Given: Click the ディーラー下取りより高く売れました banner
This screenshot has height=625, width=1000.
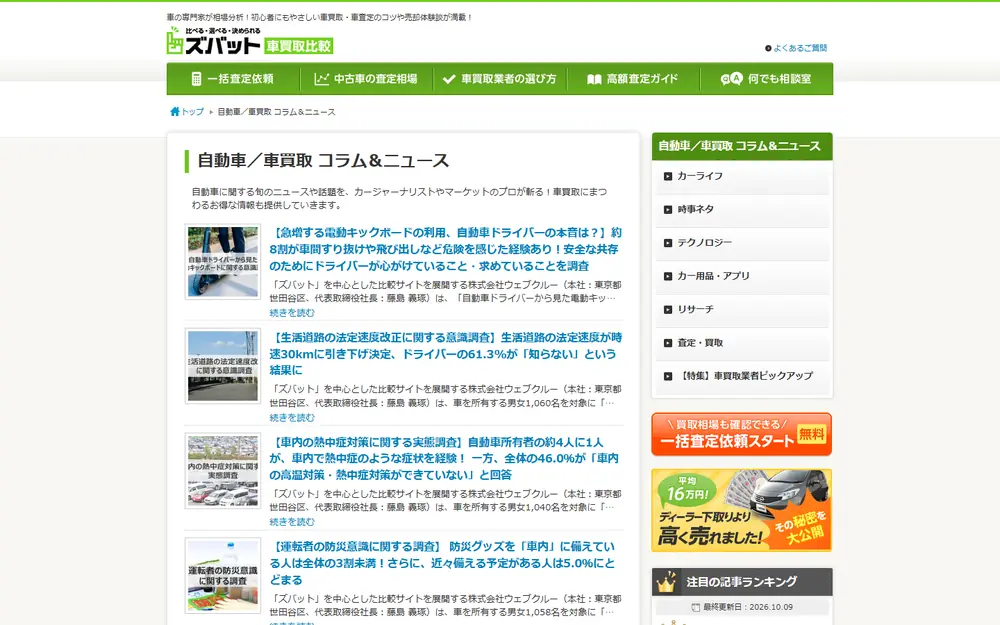Looking at the screenshot, I should (x=742, y=510).
